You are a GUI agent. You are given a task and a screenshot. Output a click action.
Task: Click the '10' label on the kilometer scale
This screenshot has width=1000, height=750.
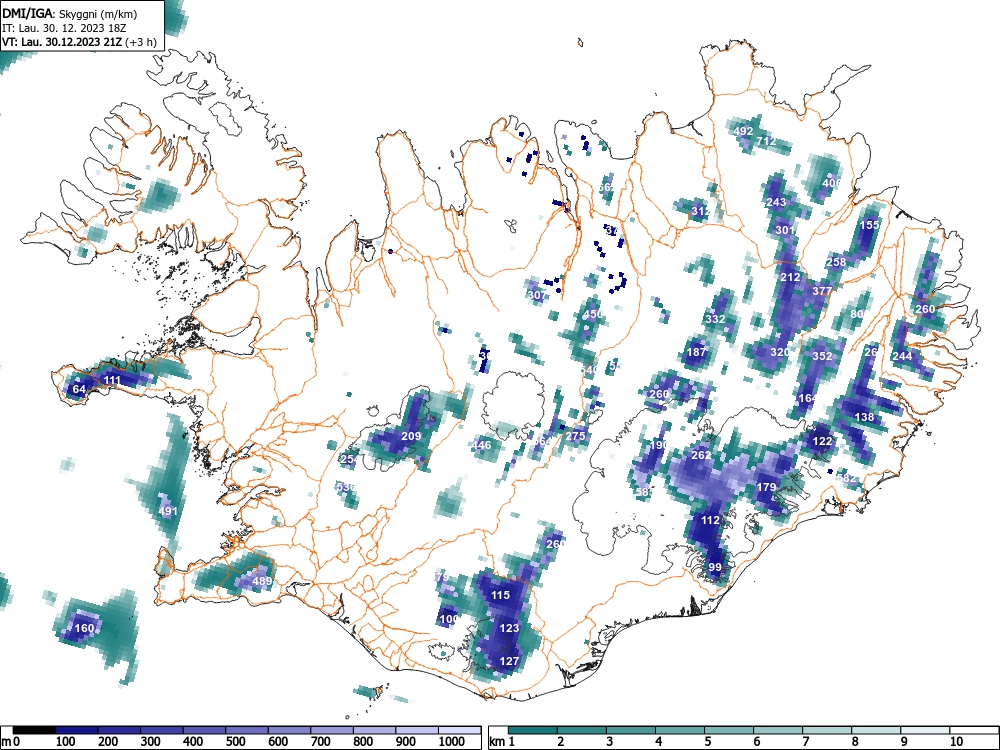[x=956, y=742]
